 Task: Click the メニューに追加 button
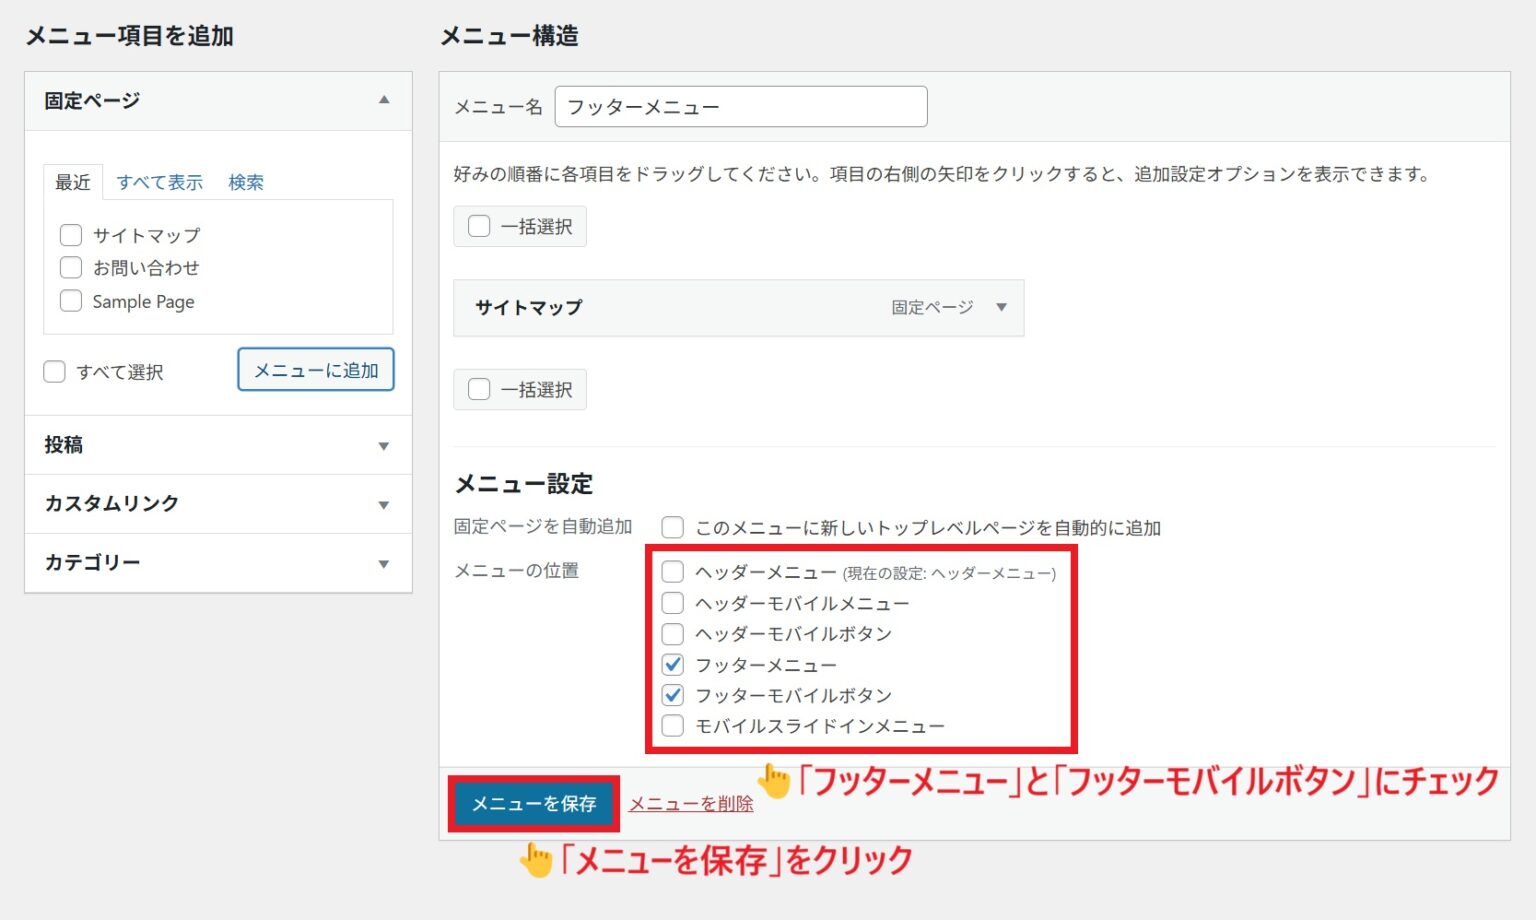point(316,370)
